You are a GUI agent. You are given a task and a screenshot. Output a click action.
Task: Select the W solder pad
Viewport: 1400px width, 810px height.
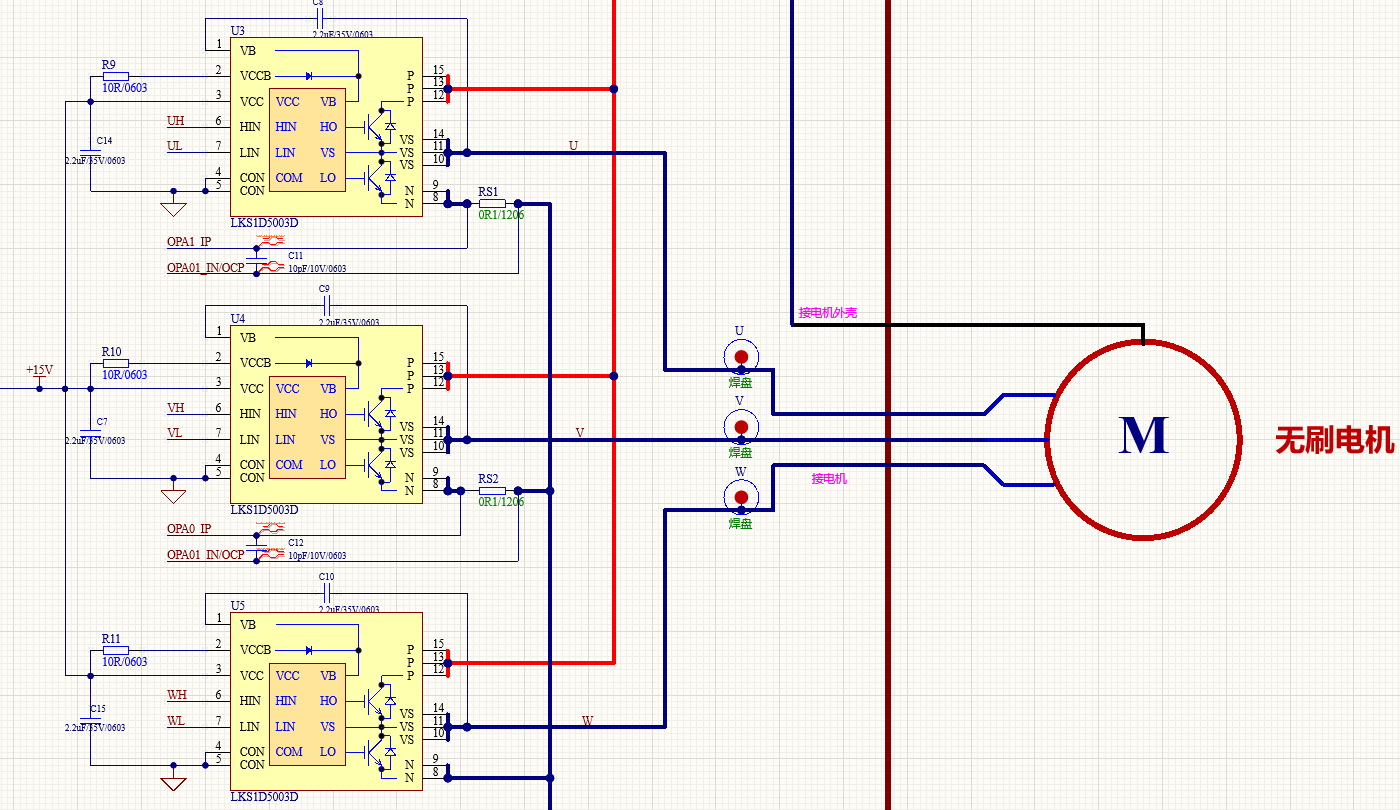(x=741, y=496)
